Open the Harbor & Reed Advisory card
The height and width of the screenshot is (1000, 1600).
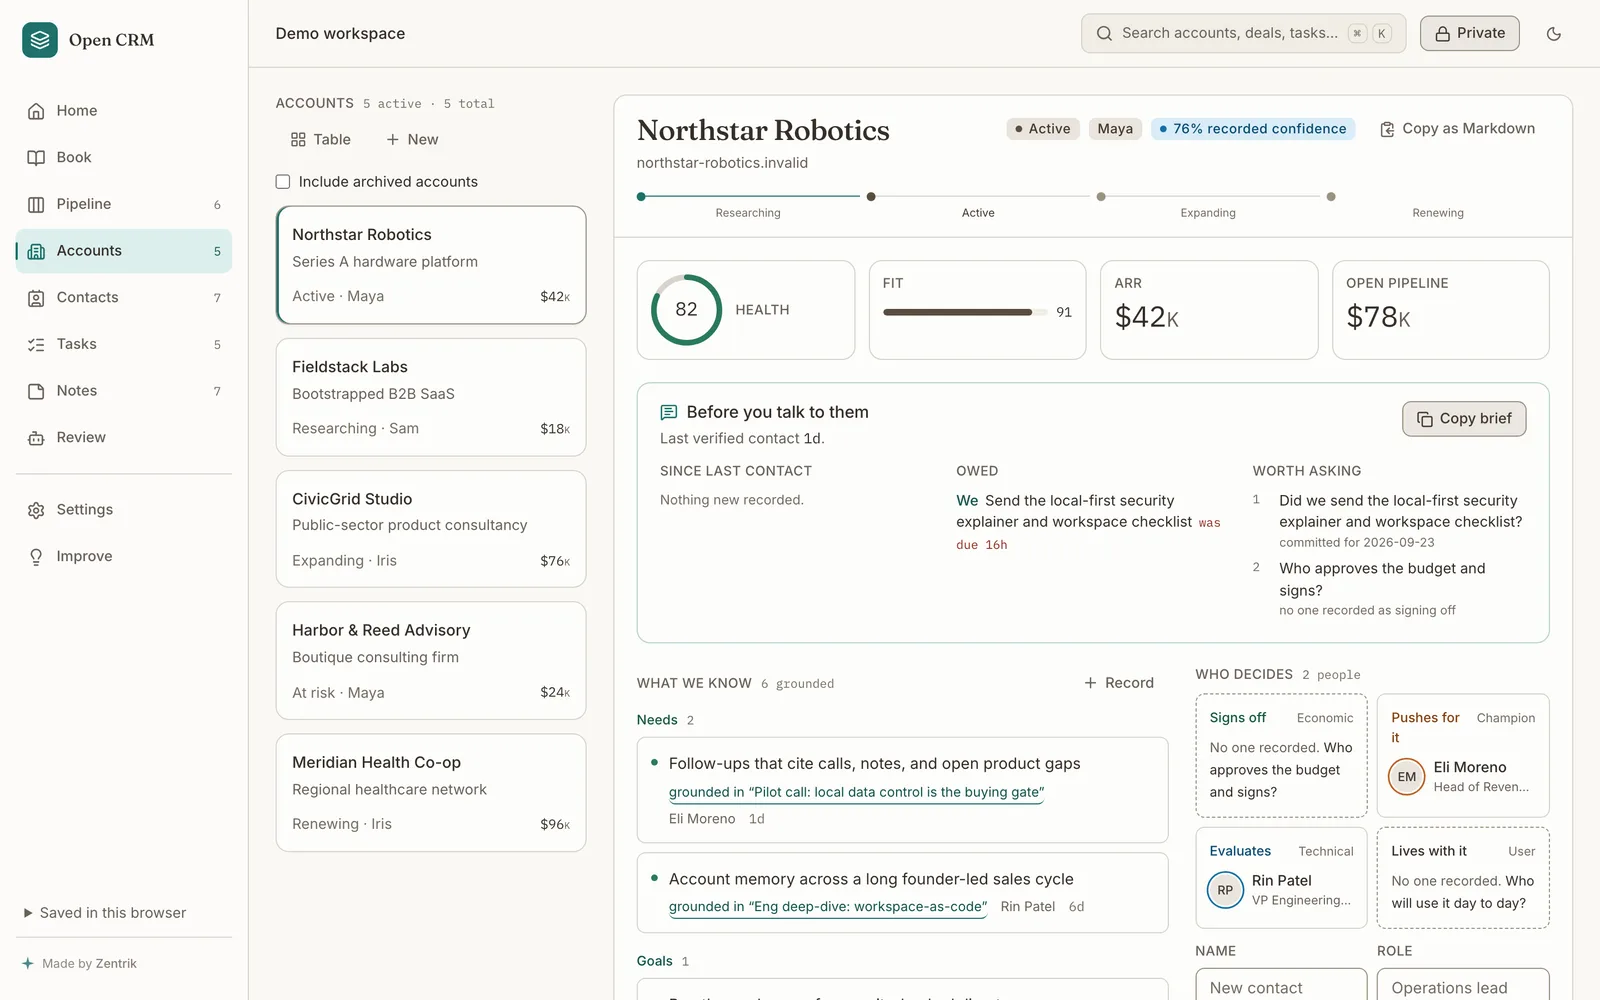point(431,661)
